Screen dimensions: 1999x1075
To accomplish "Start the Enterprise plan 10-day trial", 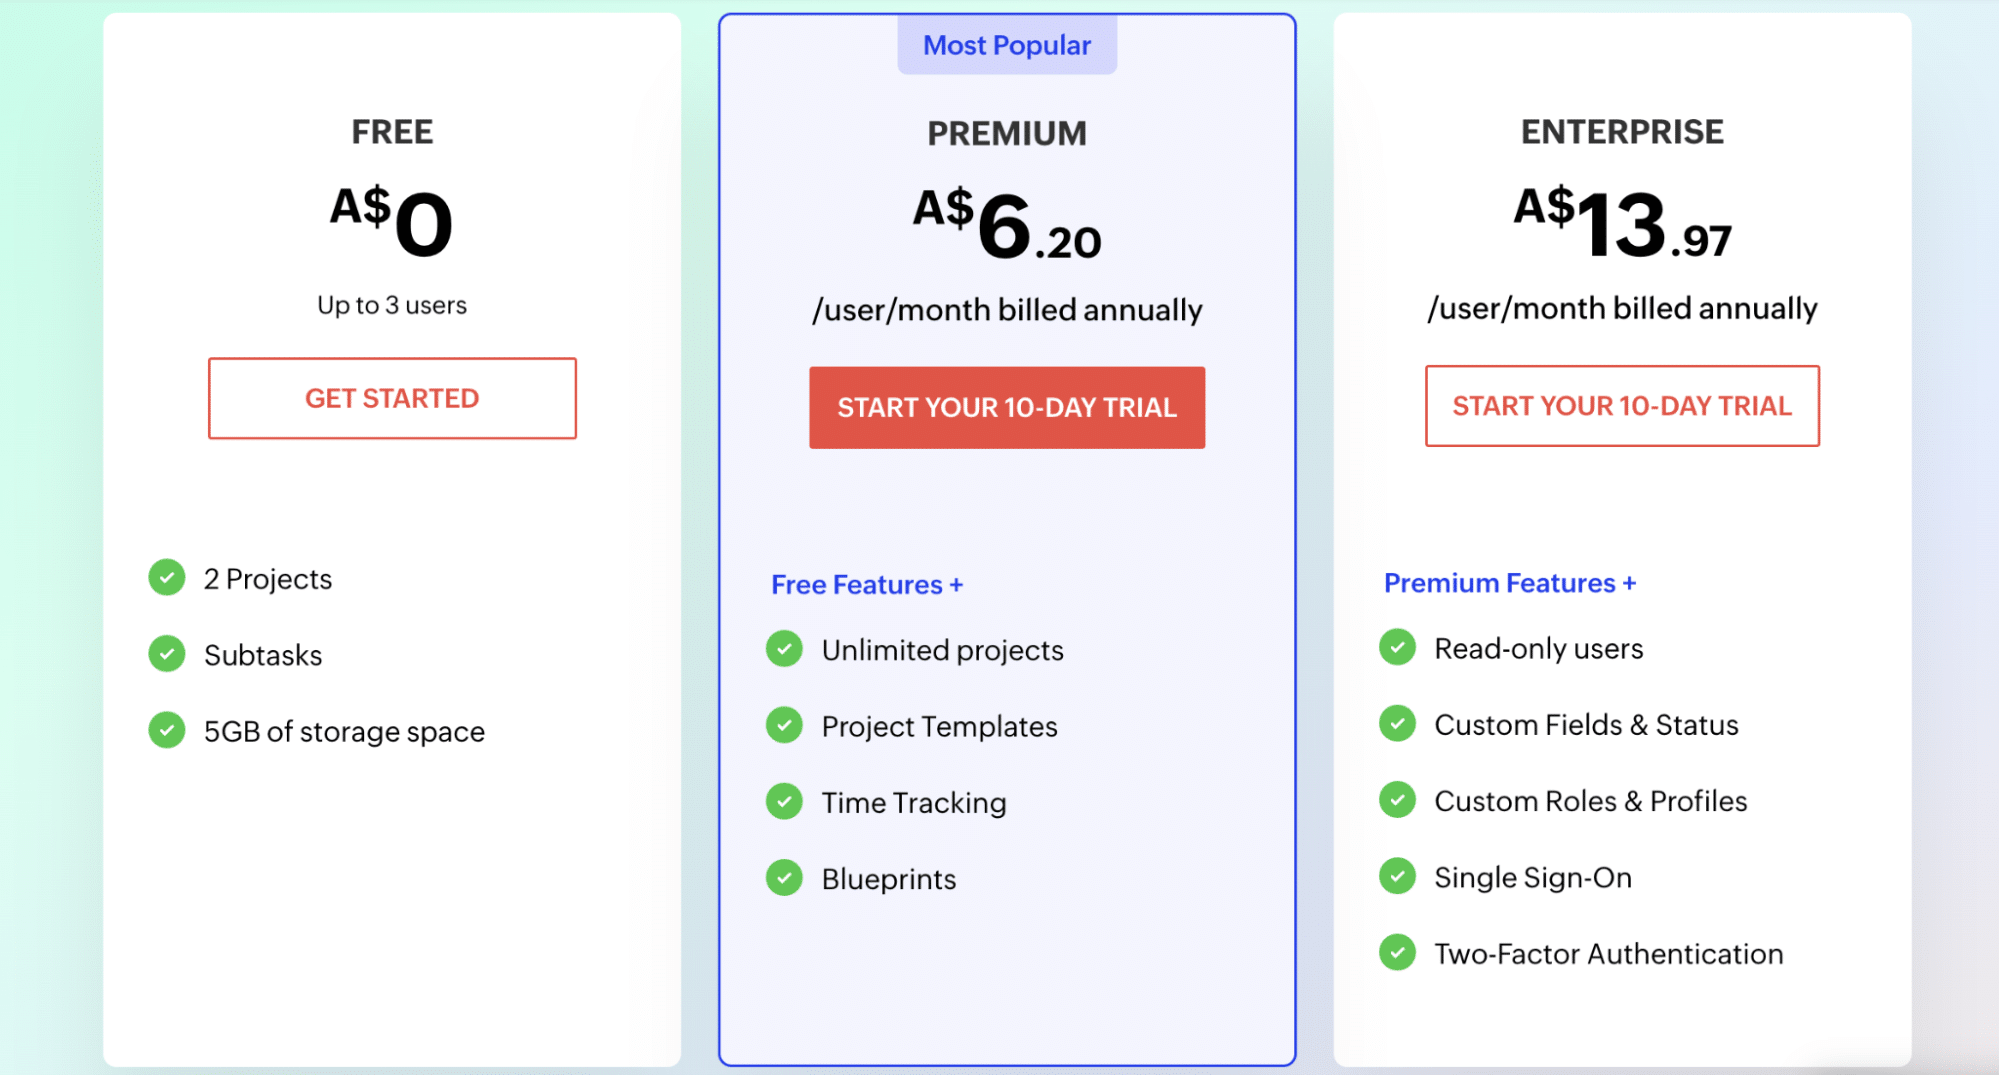I will click(x=1622, y=406).
